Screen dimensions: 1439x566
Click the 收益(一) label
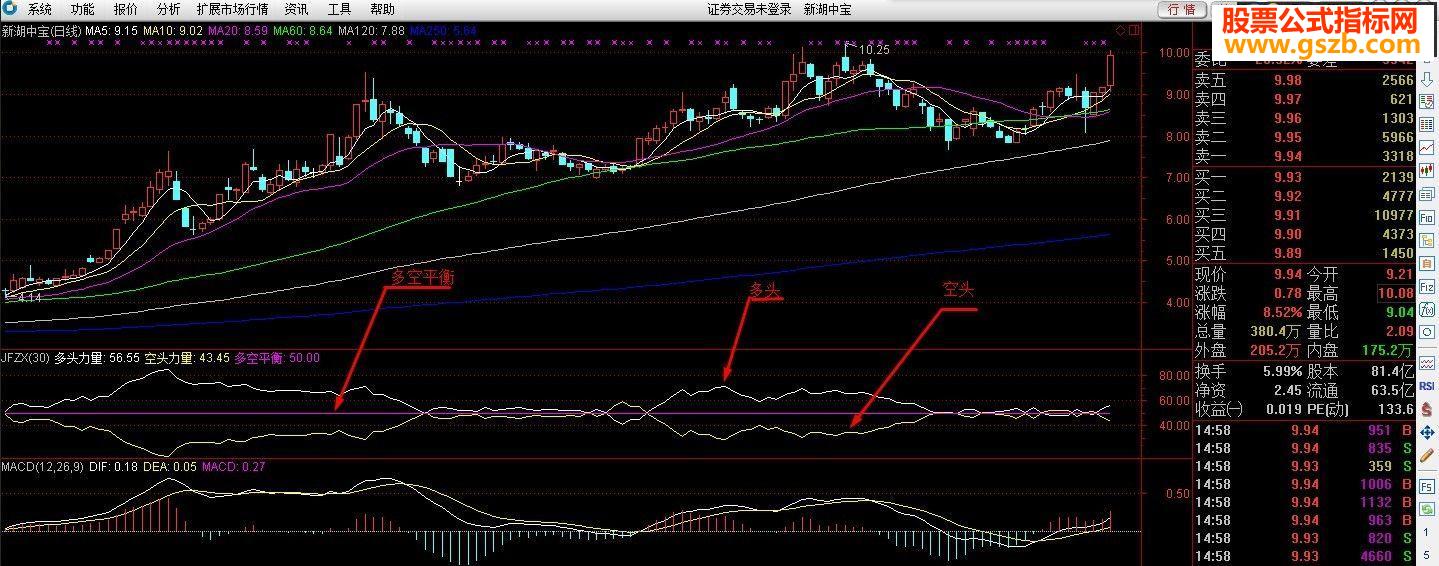coord(1221,409)
